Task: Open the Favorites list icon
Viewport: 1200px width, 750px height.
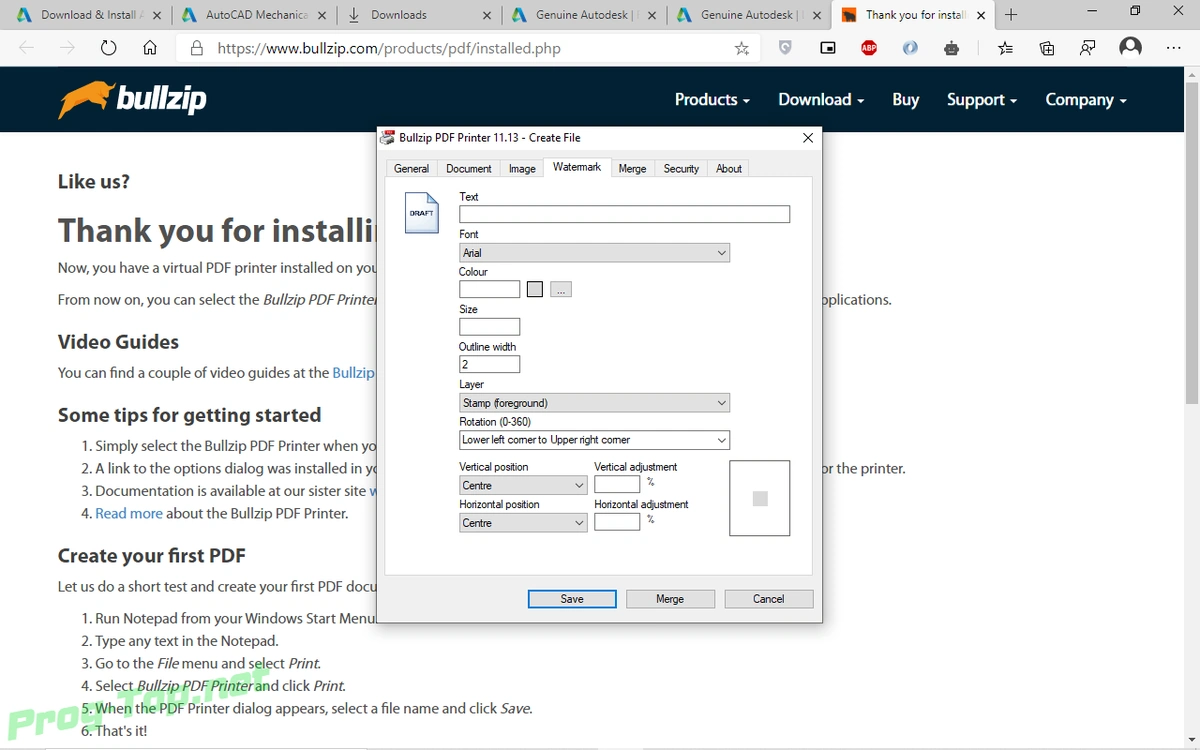Action: pos(1005,48)
